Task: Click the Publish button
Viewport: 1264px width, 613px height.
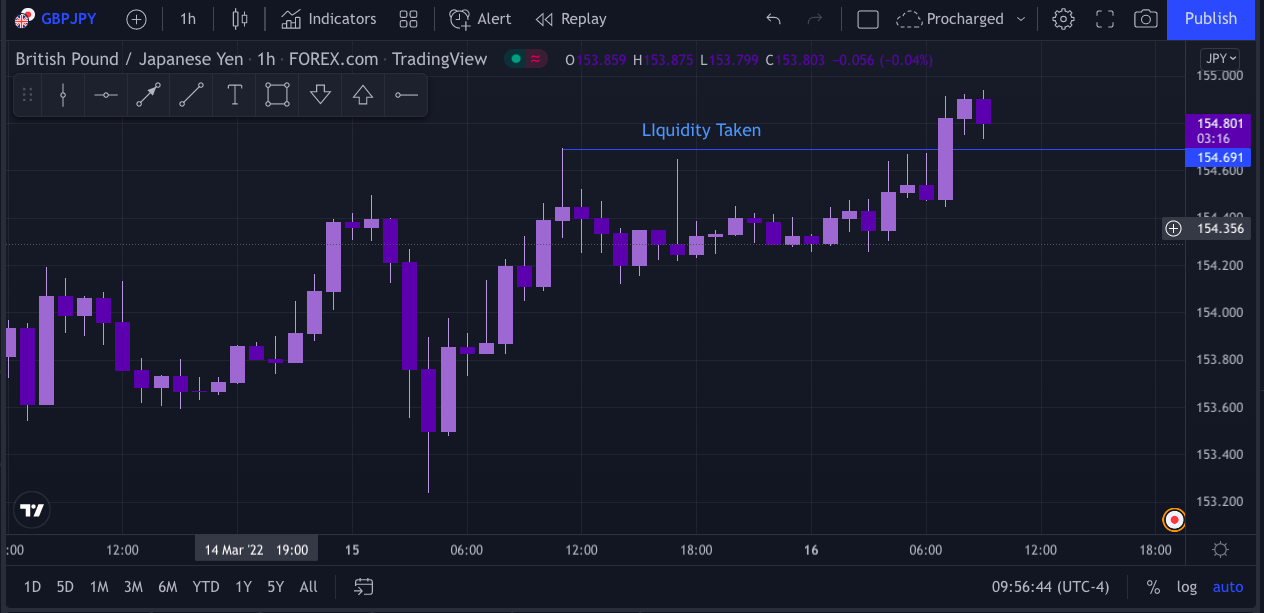Action: click(1210, 19)
